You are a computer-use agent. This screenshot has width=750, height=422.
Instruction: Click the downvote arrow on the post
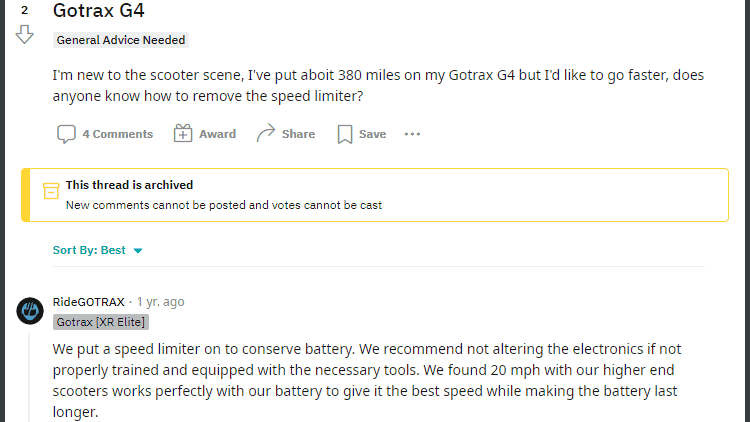coord(24,35)
